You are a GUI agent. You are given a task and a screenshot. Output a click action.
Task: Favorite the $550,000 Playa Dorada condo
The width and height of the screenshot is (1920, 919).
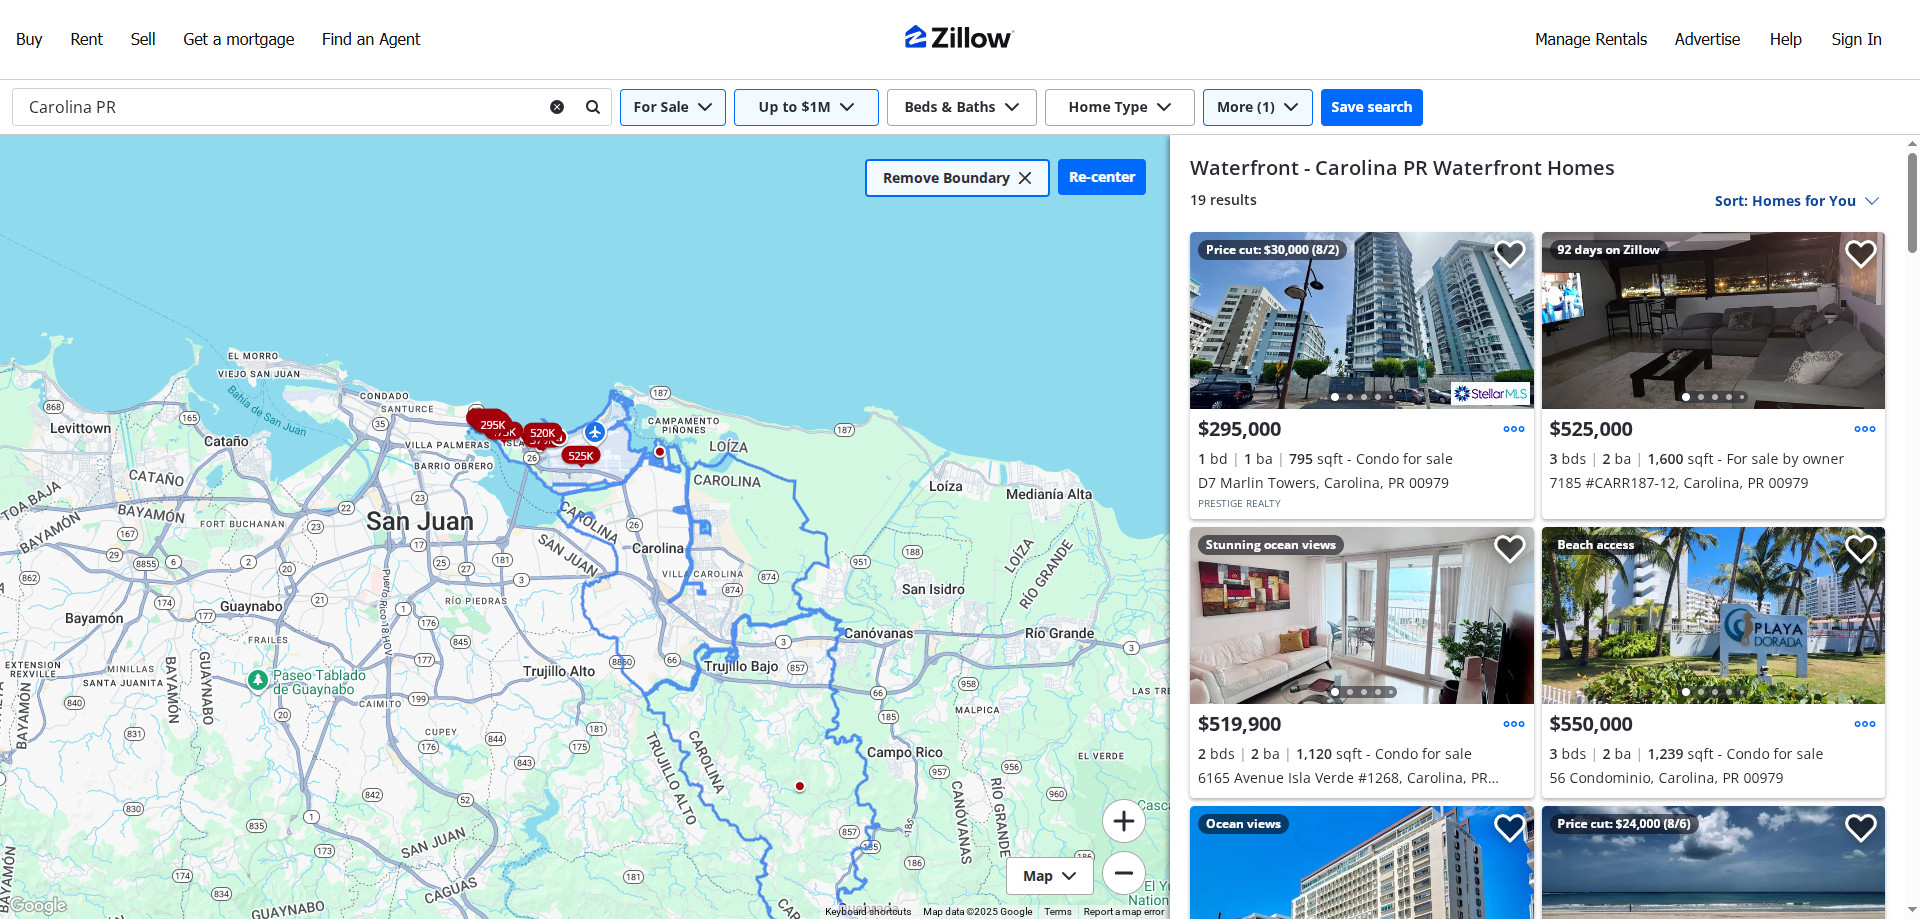[1860, 549]
